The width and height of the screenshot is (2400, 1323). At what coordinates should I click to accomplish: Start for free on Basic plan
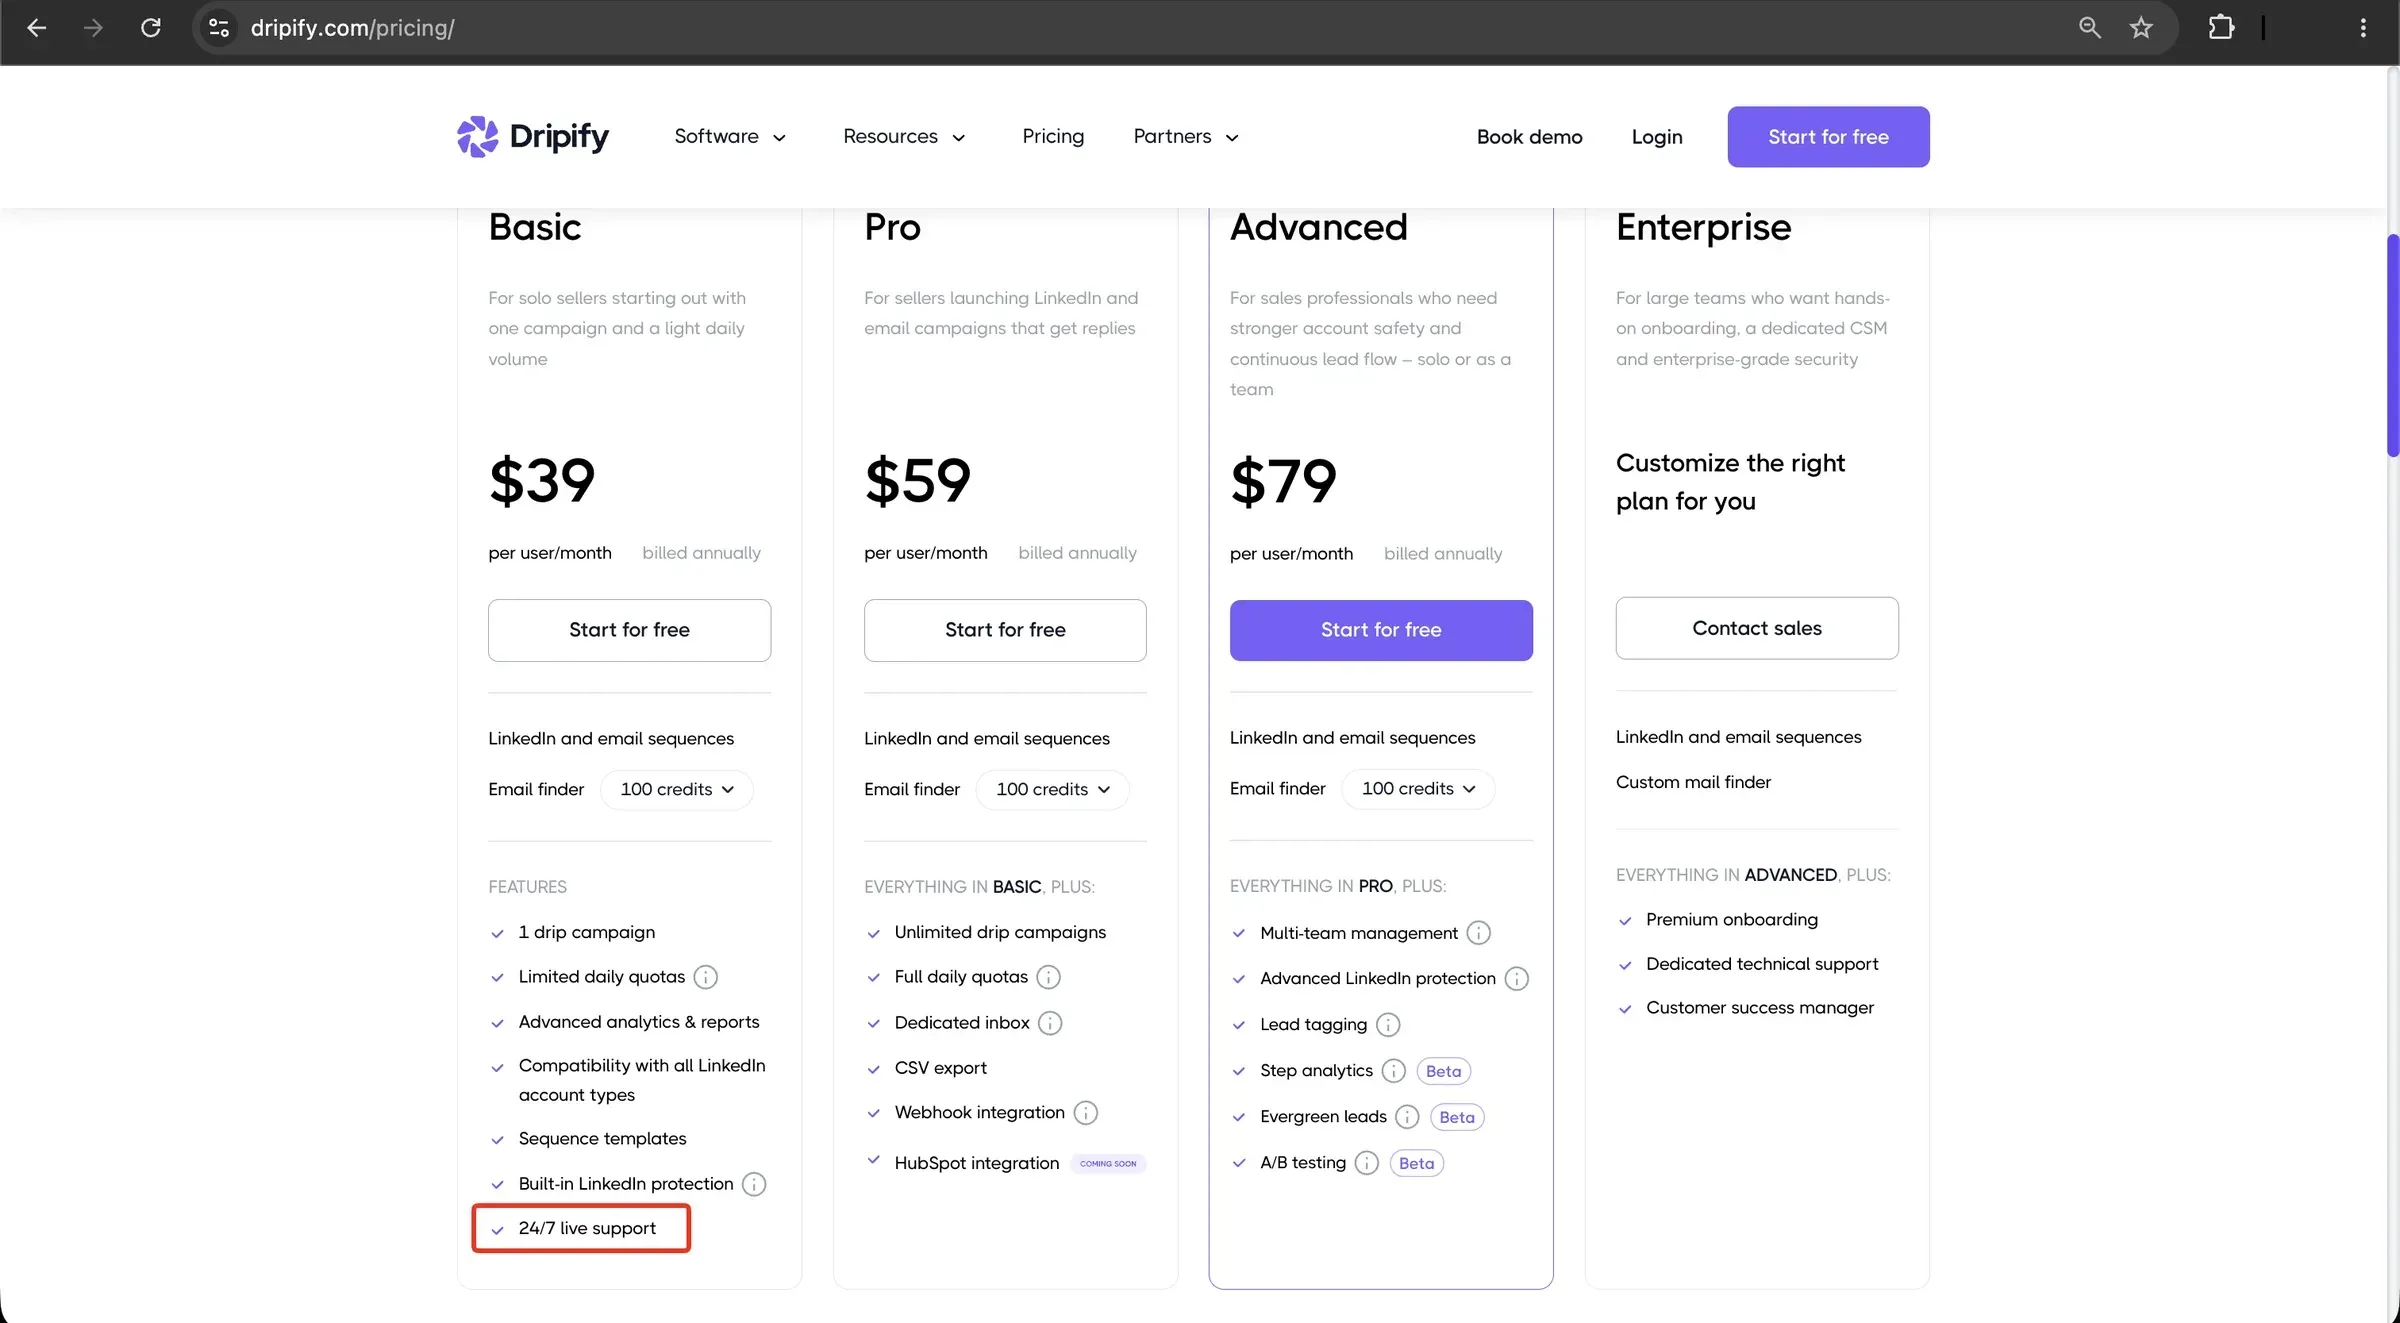[629, 630]
